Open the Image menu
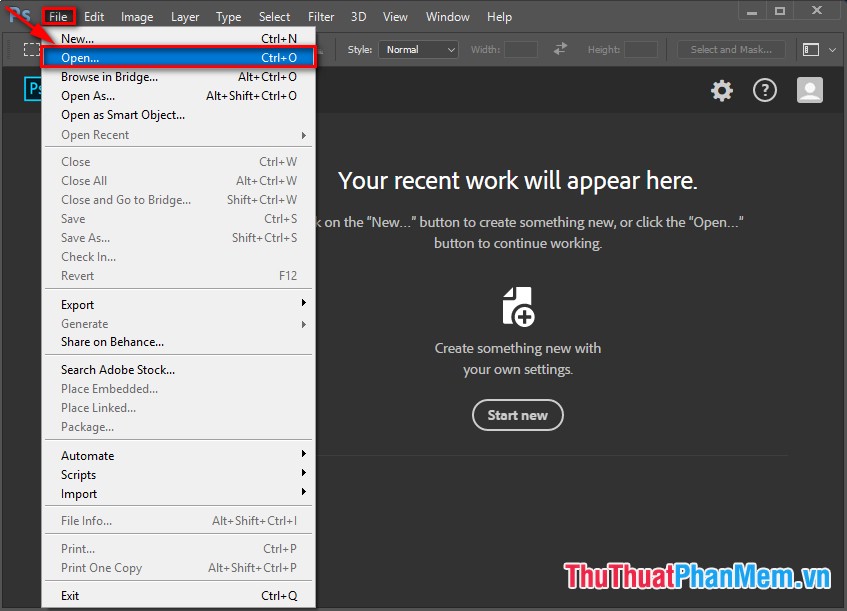 click(x=137, y=17)
